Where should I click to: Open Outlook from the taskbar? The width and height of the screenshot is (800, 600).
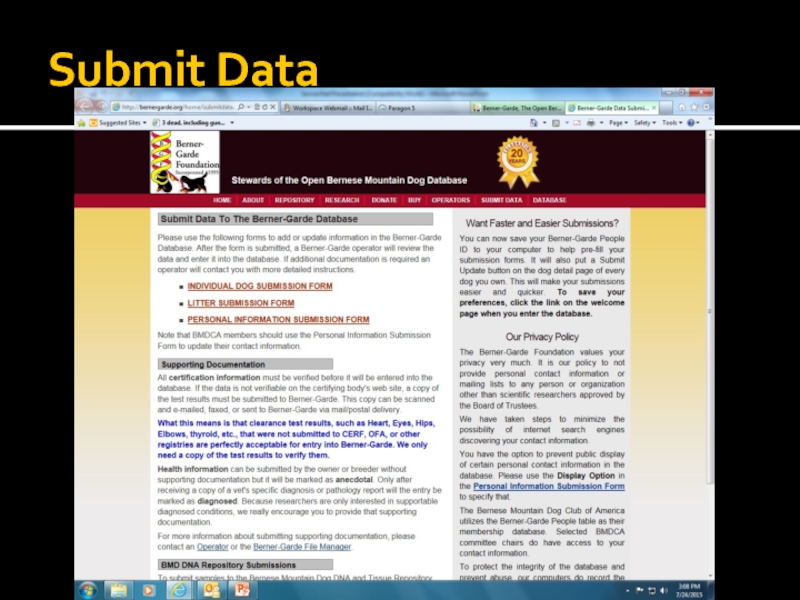pos(211,590)
